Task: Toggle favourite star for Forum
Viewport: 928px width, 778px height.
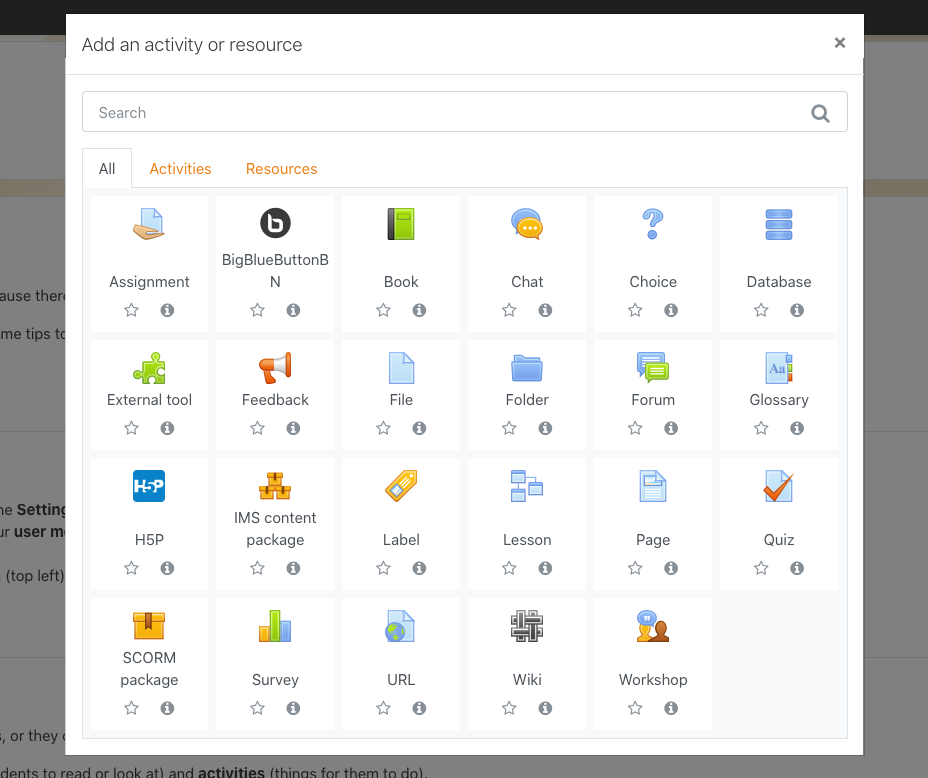Action: (x=635, y=427)
